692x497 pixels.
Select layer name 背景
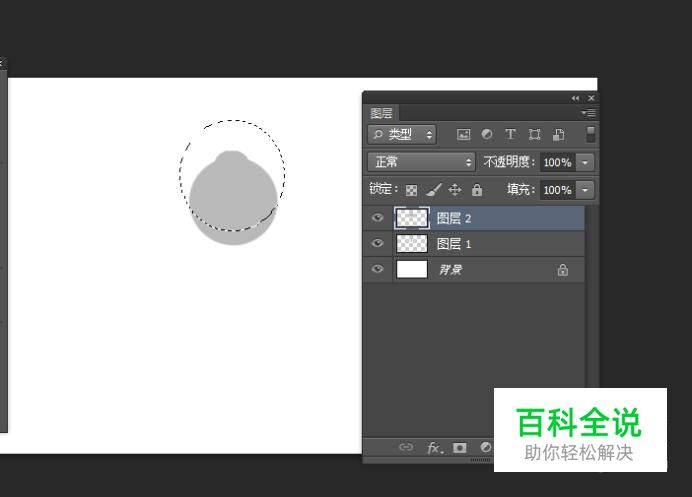[451, 269]
